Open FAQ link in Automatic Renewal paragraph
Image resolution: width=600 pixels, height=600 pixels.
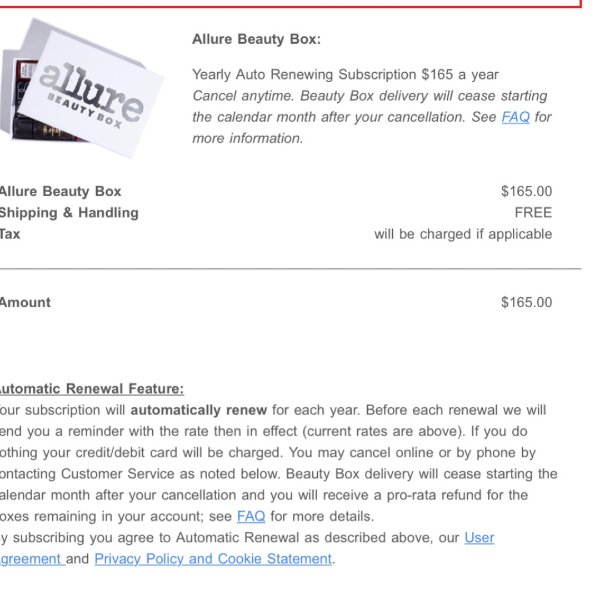point(251,516)
